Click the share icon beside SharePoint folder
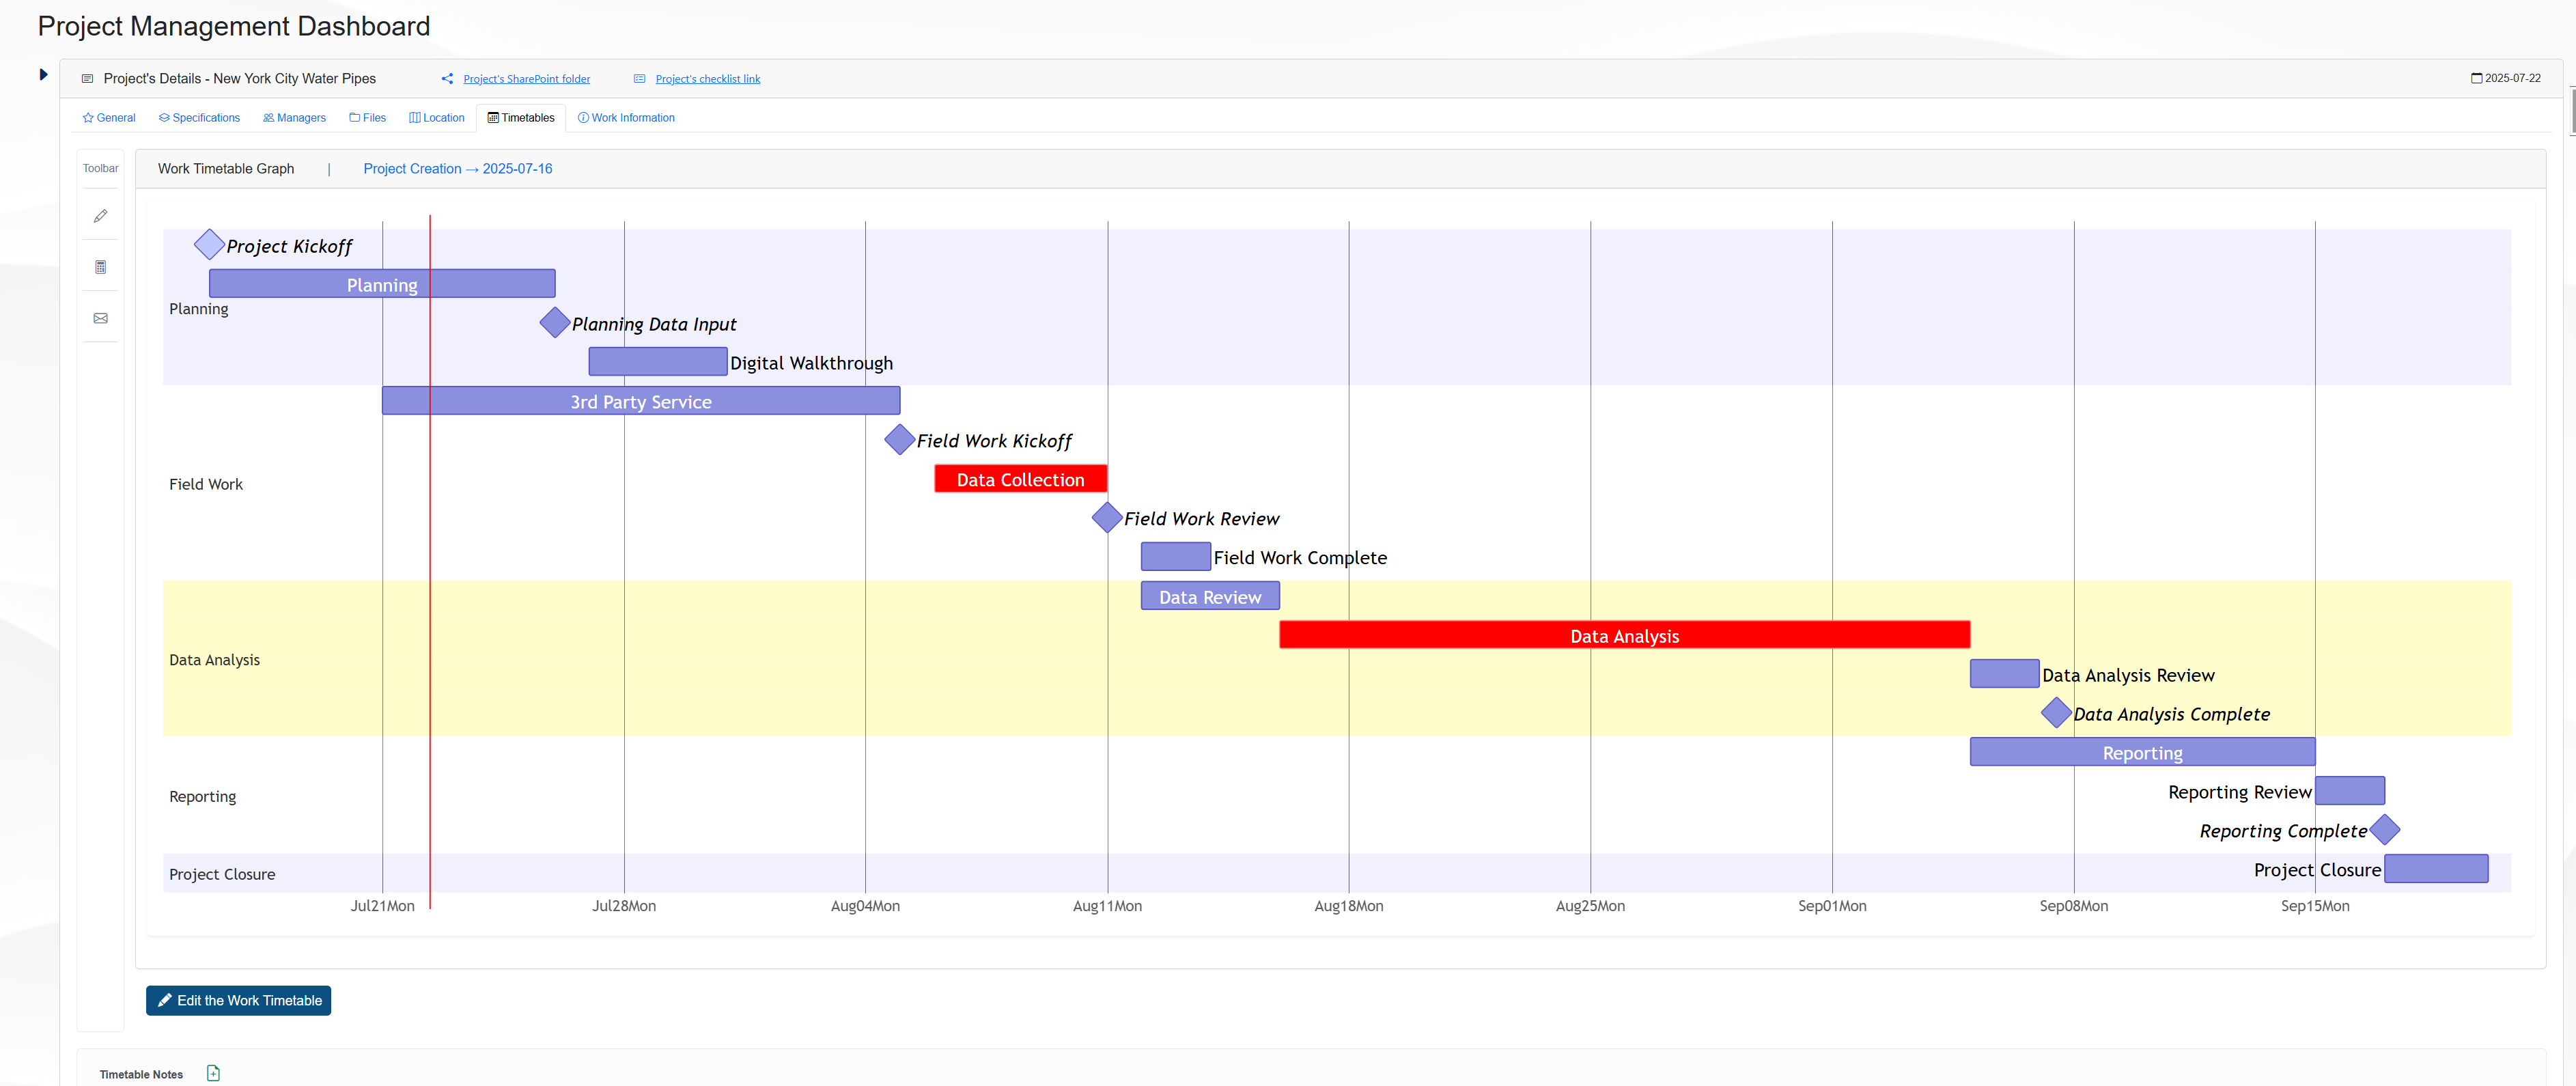 click(447, 79)
